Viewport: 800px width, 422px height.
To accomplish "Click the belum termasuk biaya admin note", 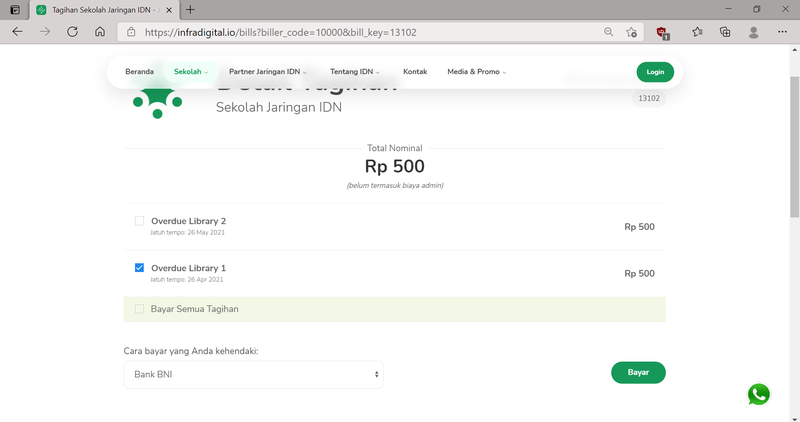I will tap(395, 185).
